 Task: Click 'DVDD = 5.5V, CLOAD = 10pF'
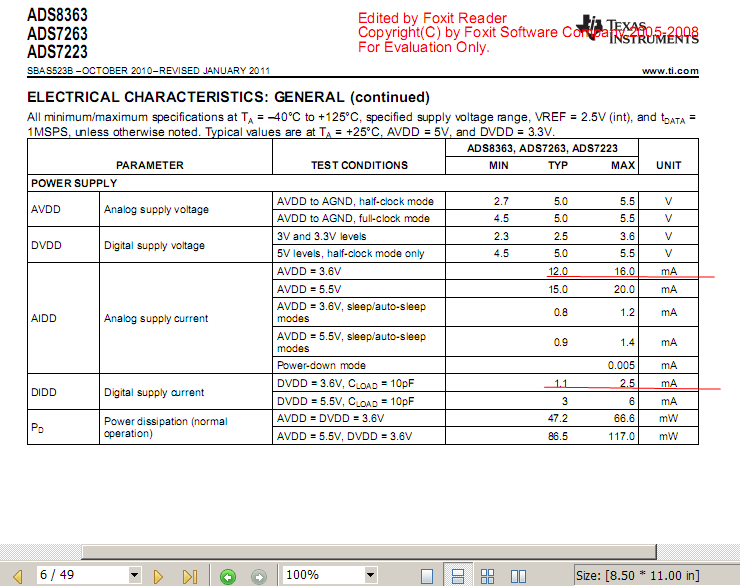point(345,402)
